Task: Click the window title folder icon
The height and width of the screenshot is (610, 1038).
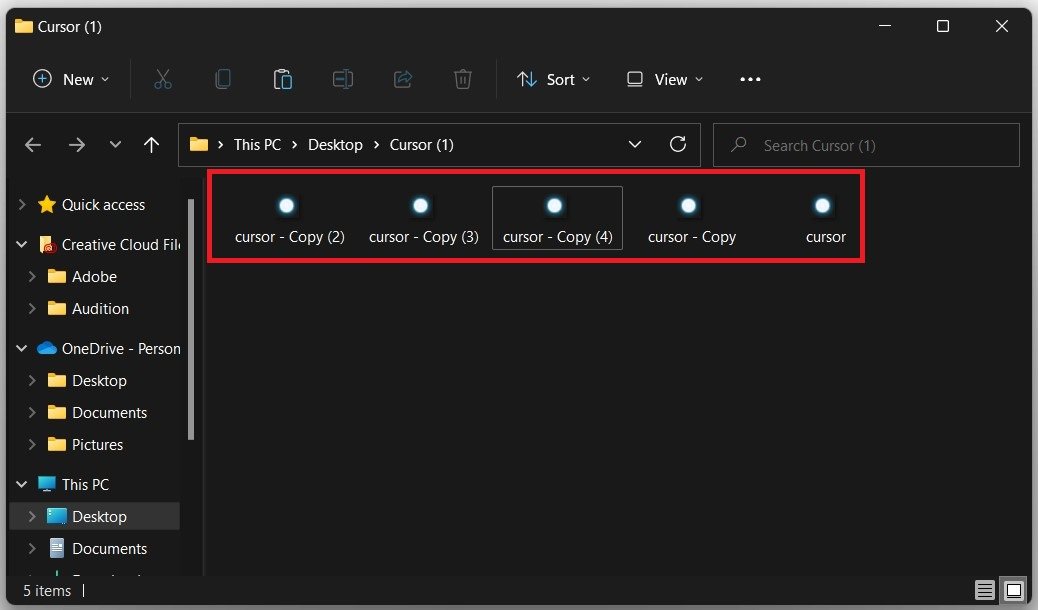Action: 24,26
